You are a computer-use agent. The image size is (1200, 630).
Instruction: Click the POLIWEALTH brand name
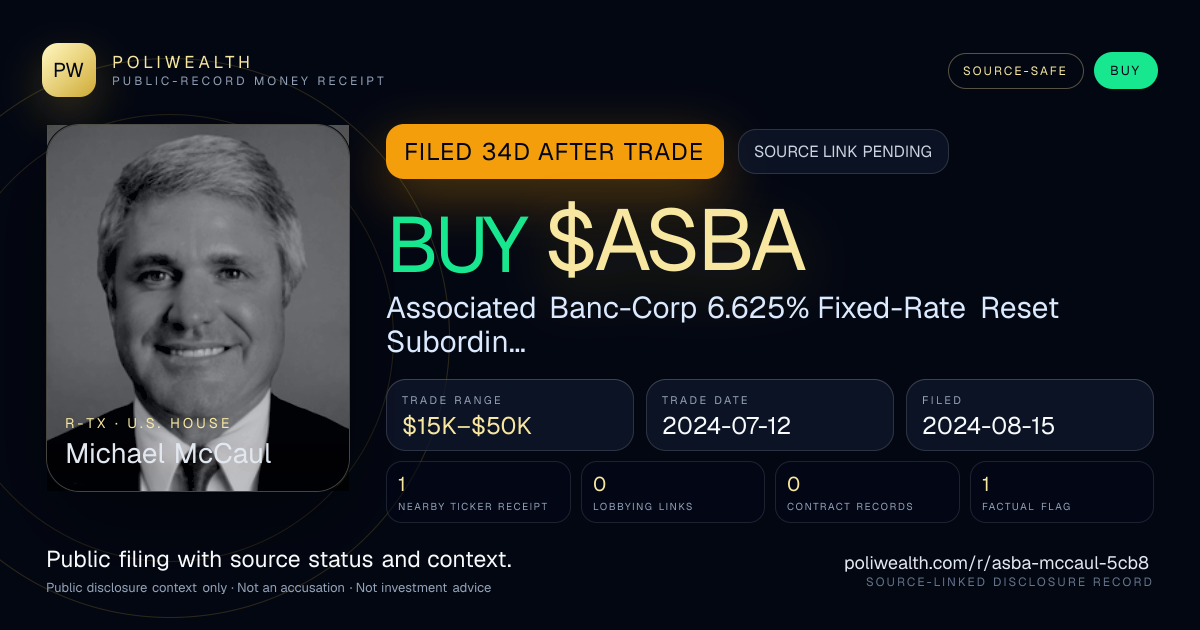coord(182,62)
